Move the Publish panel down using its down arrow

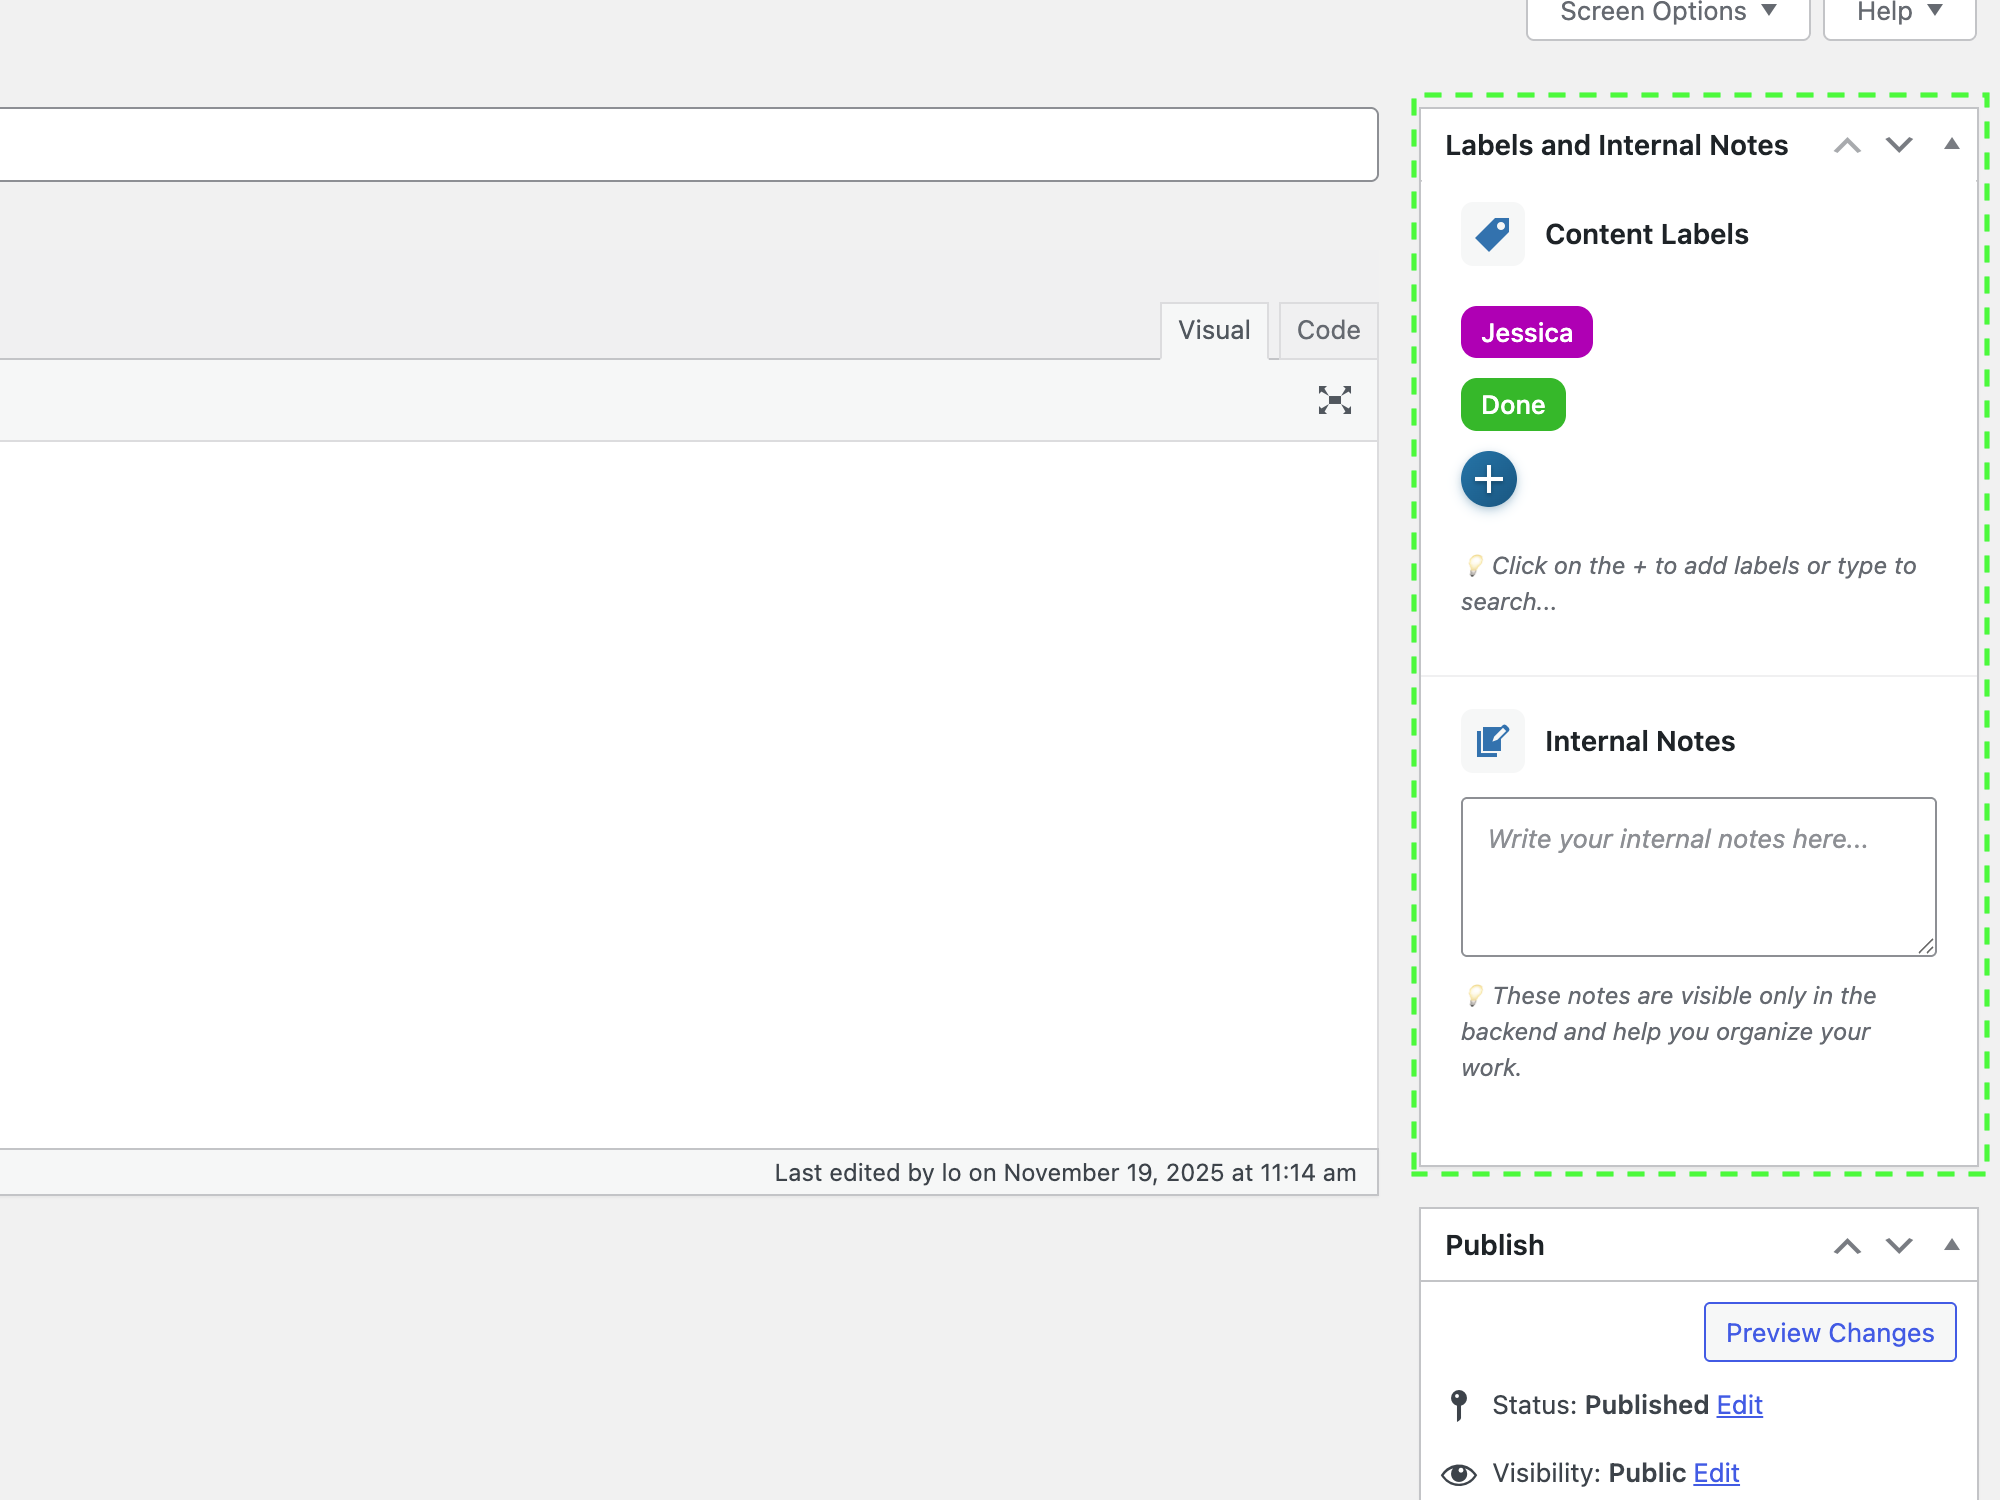click(x=1899, y=1246)
